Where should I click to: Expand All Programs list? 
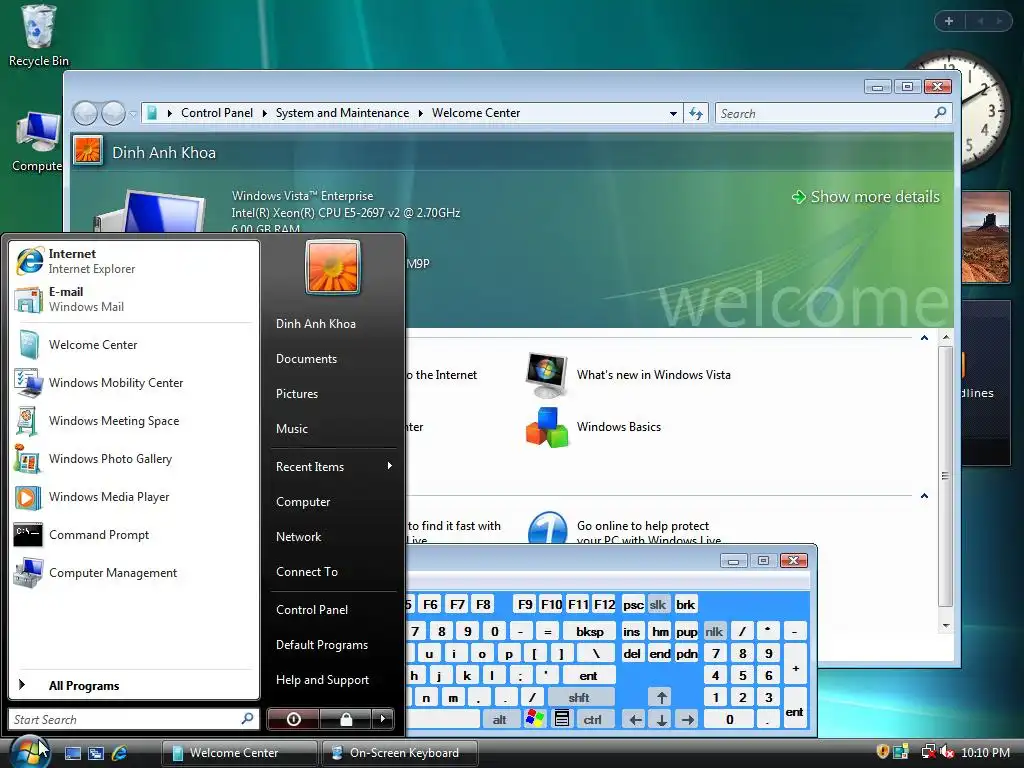coord(134,685)
